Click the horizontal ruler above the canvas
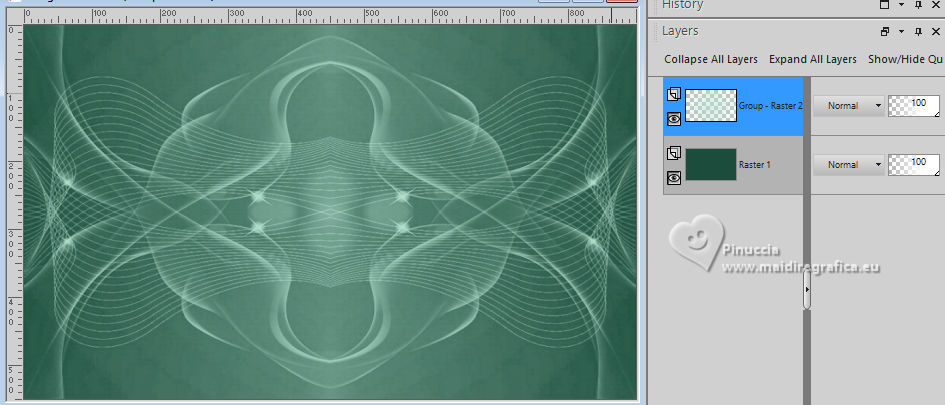 point(330,16)
